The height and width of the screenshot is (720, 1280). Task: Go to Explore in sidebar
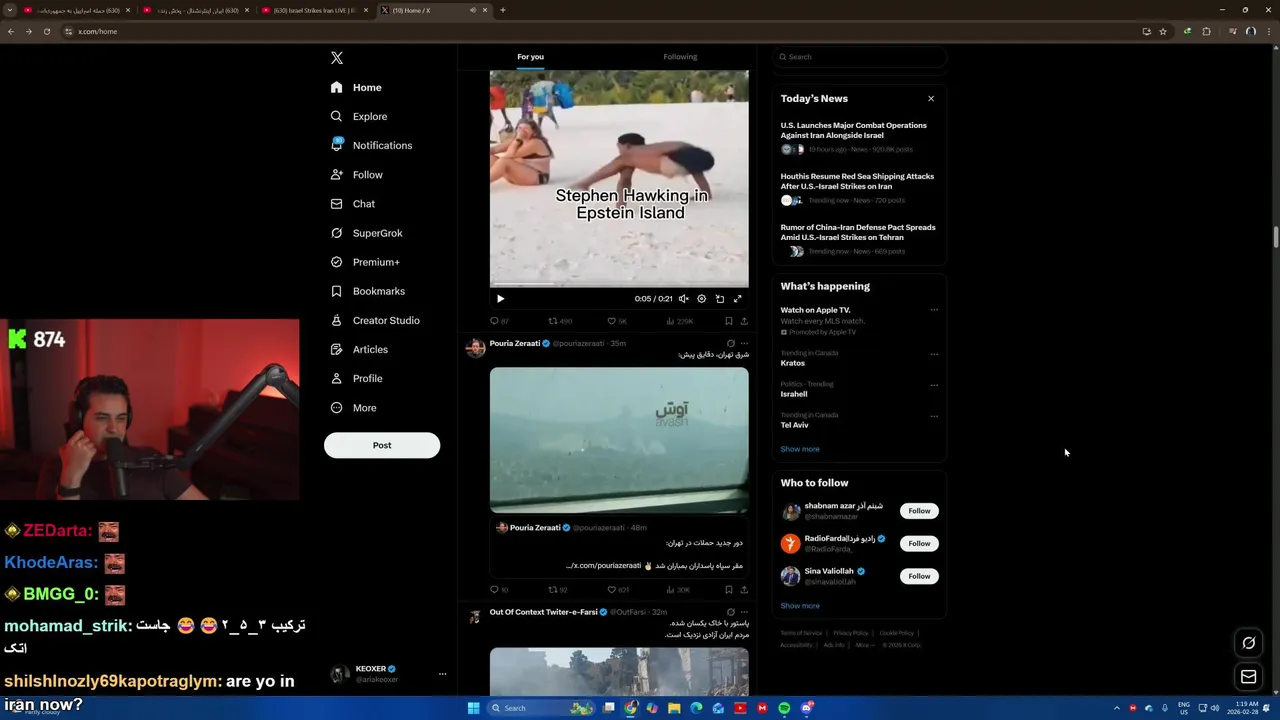pos(359,116)
